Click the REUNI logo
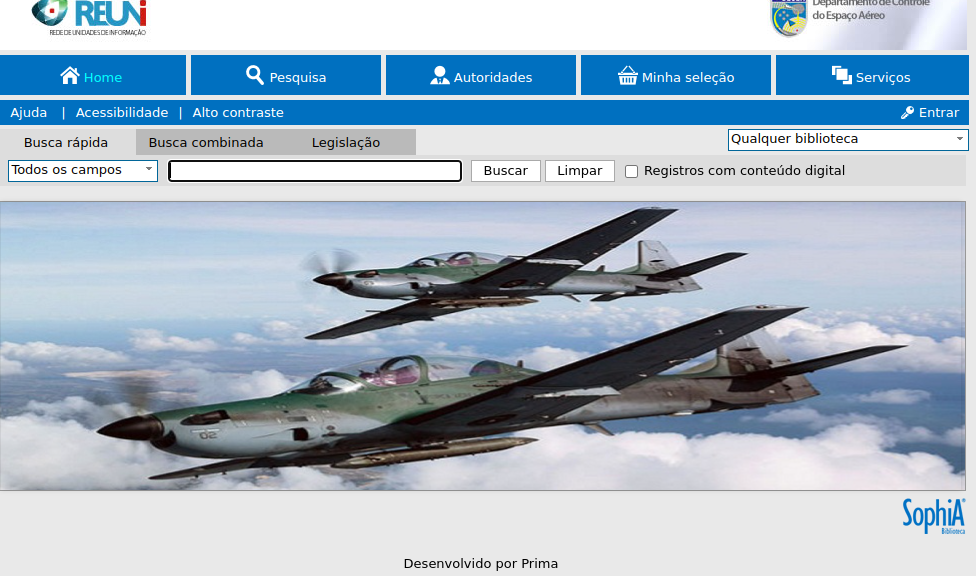The width and height of the screenshot is (976, 576). 89,18
